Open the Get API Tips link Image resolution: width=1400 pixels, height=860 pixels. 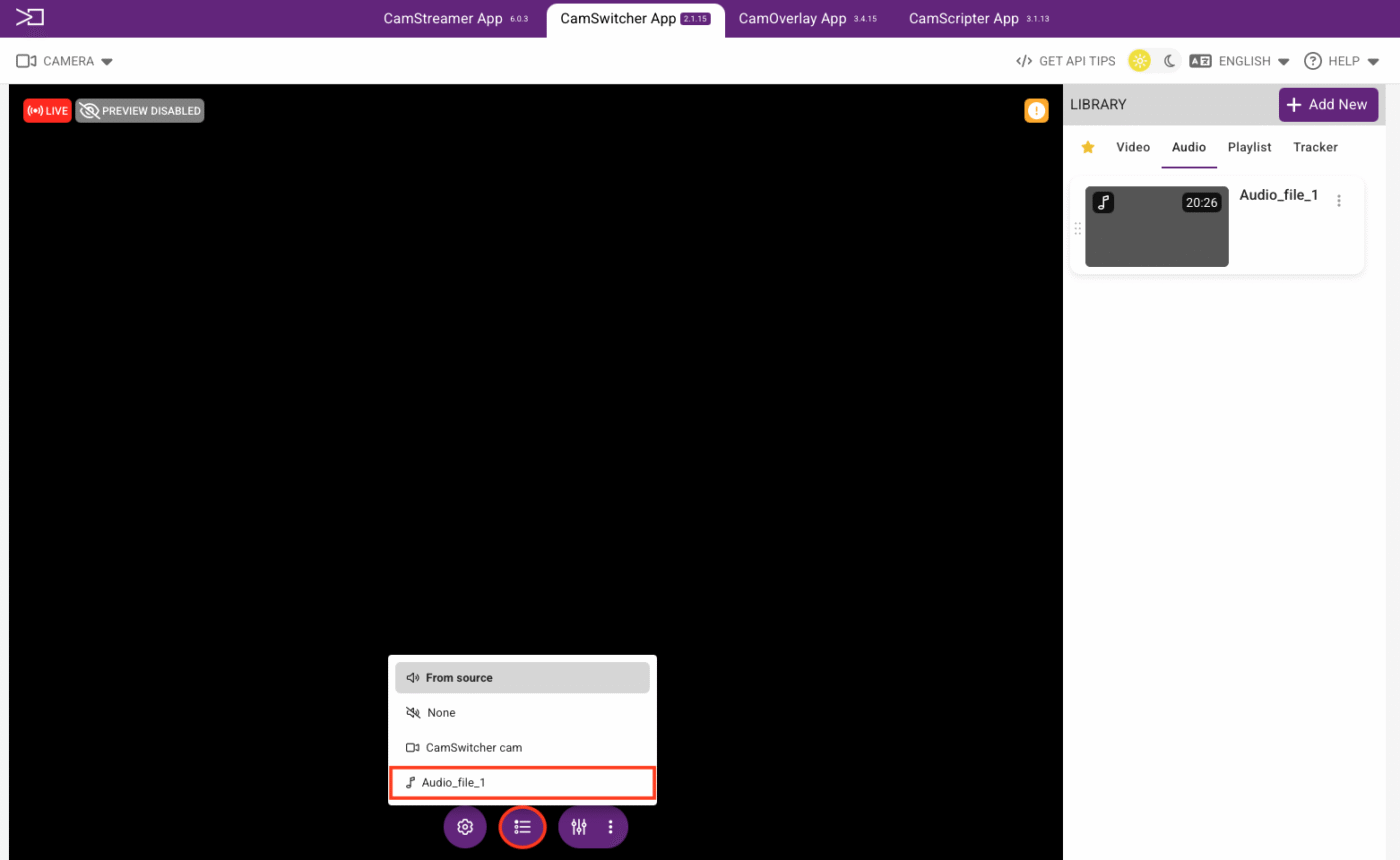[x=1066, y=61]
